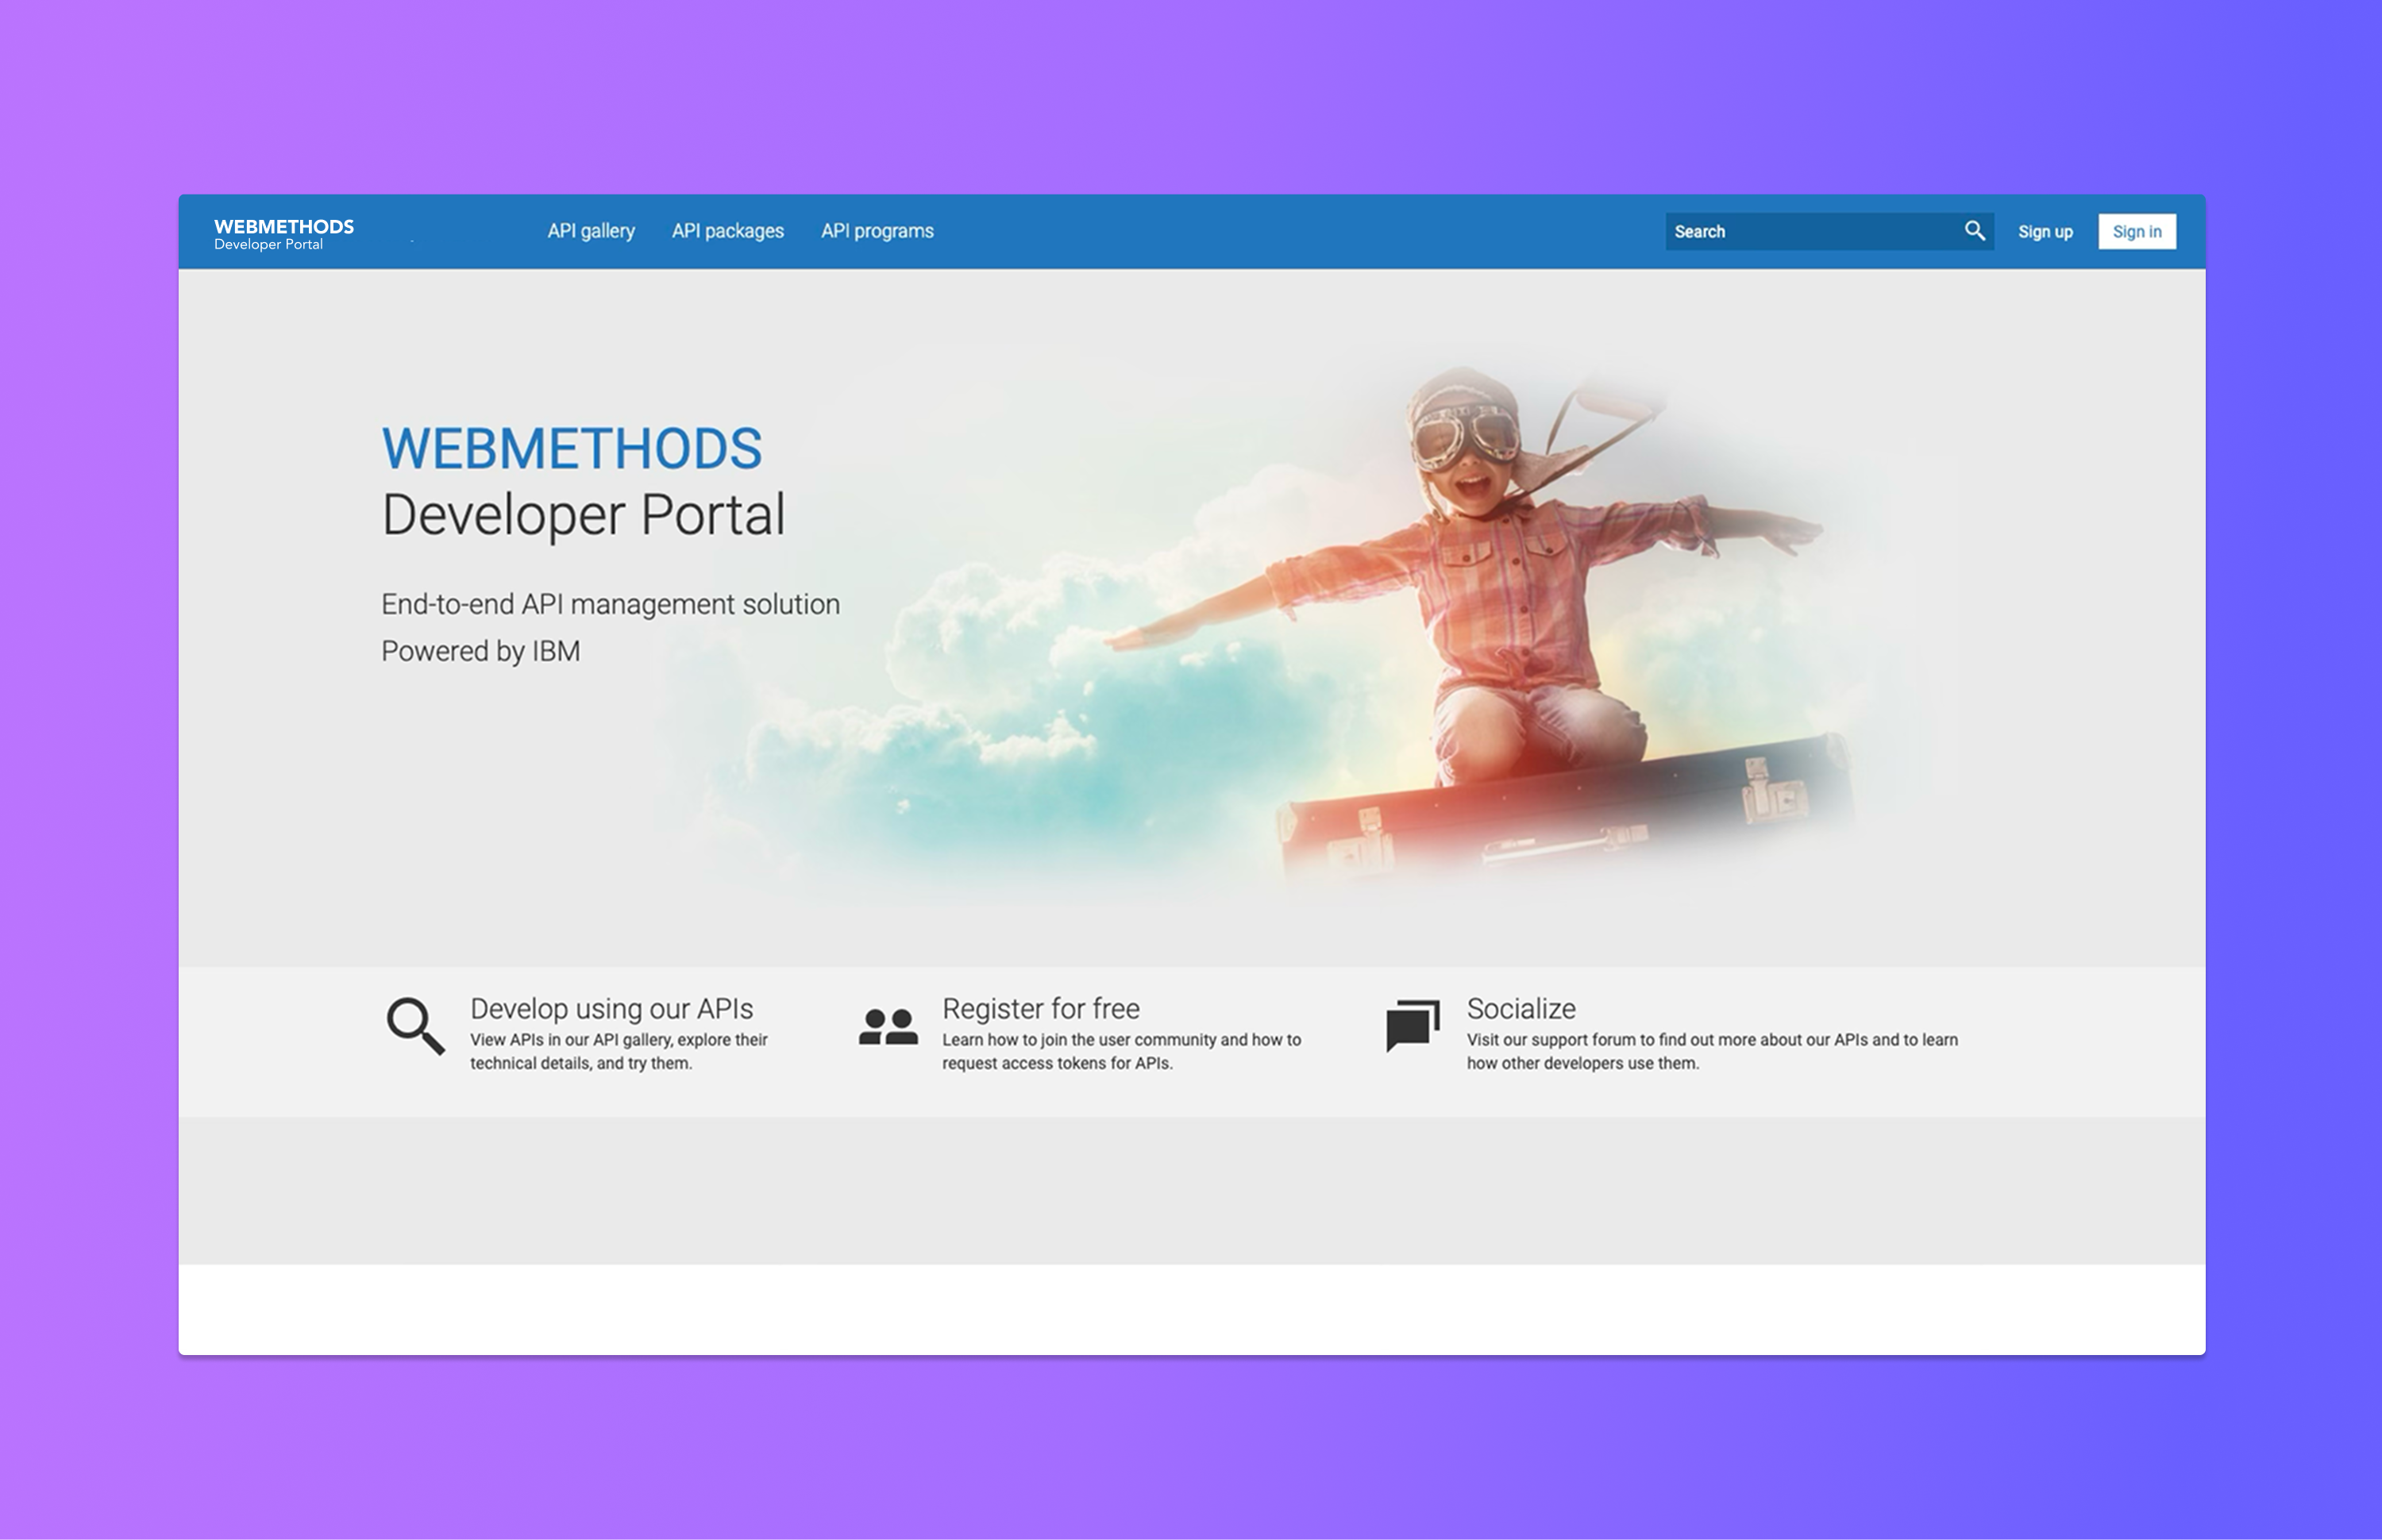This screenshot has width=2382, height=1540.
Task: Click the 'Powered by IBM' text
Action: [480, 651]
